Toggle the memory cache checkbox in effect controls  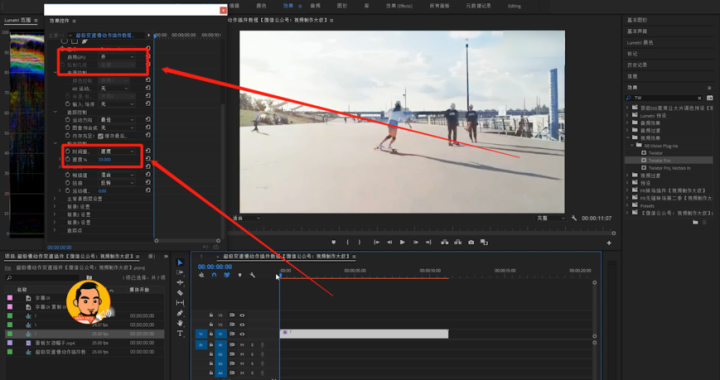coord(101,136)
